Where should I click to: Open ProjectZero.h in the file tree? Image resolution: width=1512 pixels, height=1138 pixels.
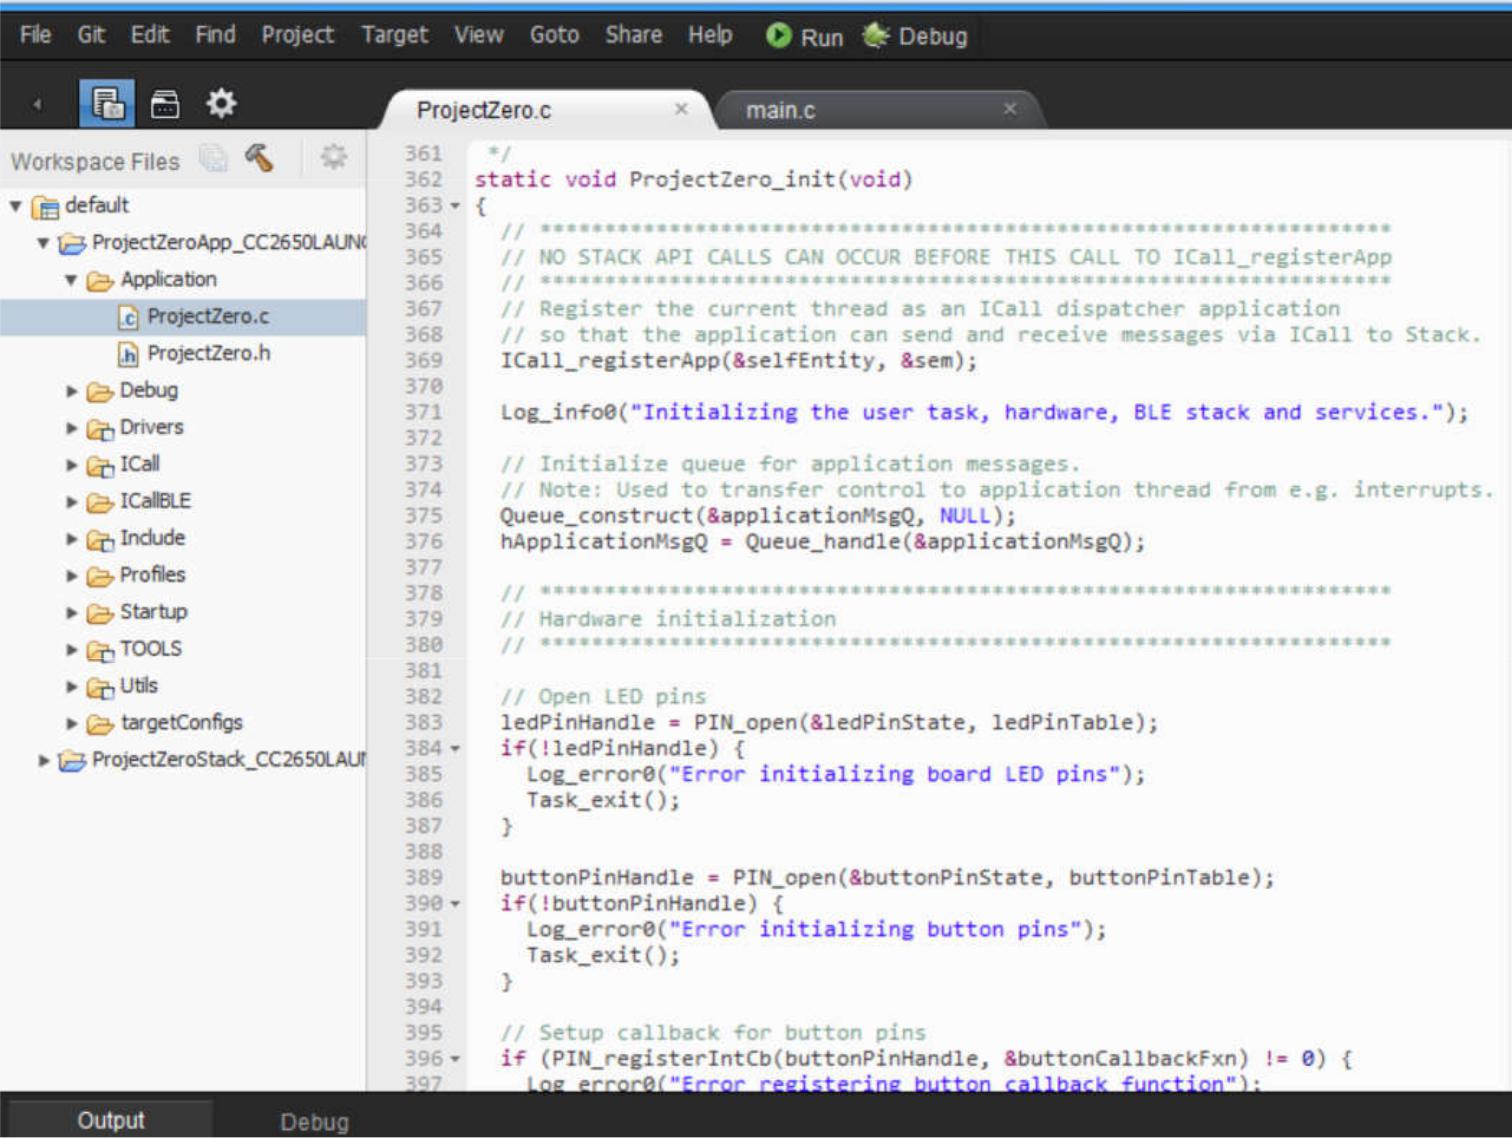point(208,353)
